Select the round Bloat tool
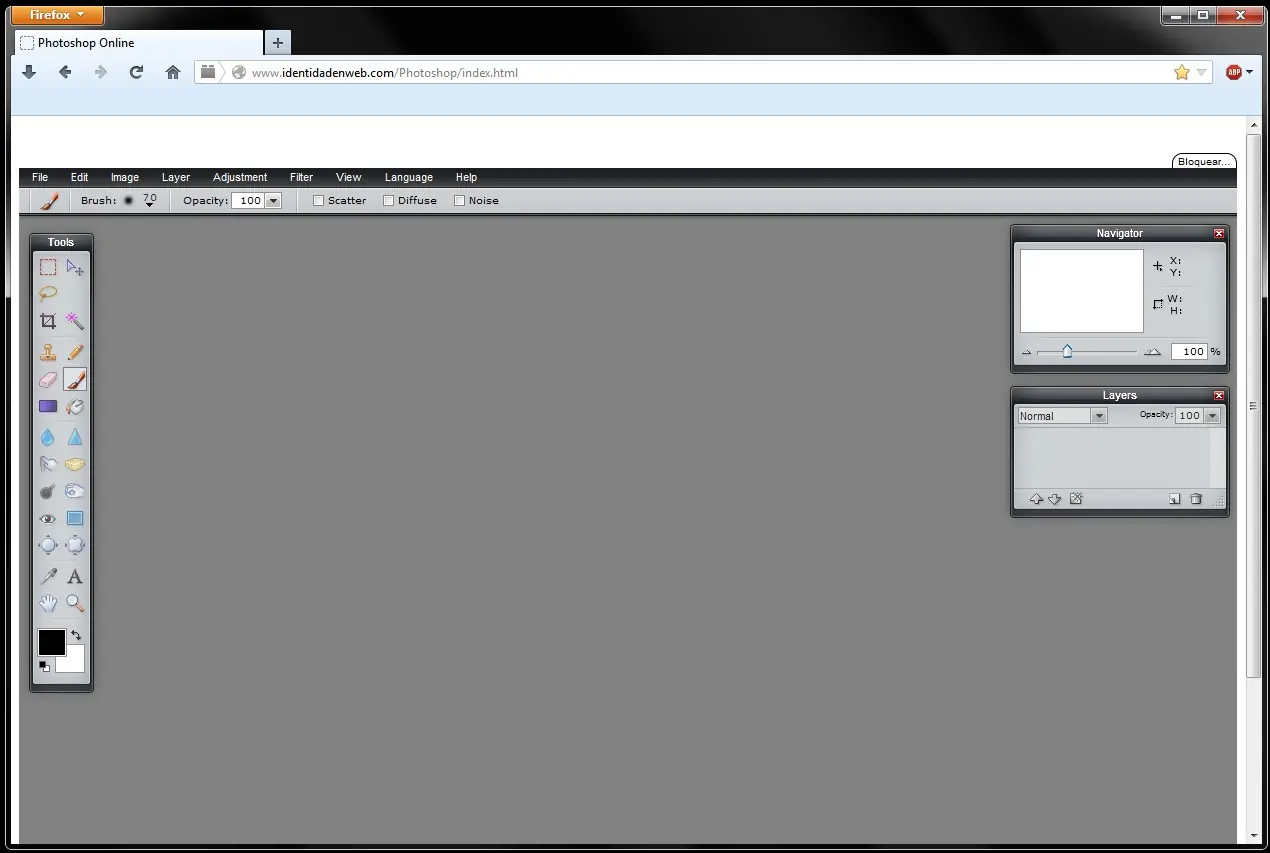This screenshot has height=853, width=1270. point(47,545)
